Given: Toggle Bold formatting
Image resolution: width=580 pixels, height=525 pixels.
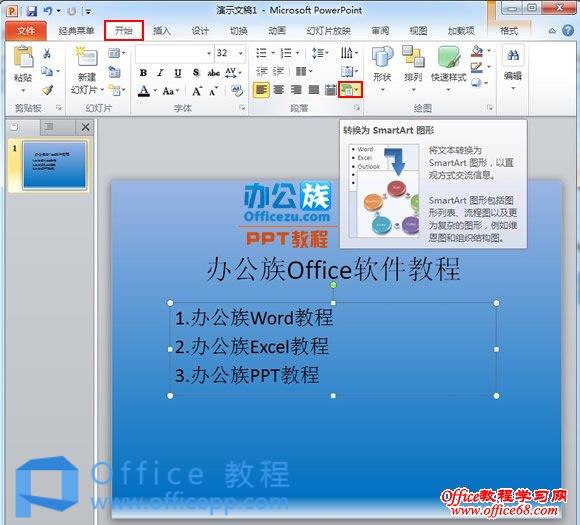Looking at the screenshot, I should coord(143,73).
